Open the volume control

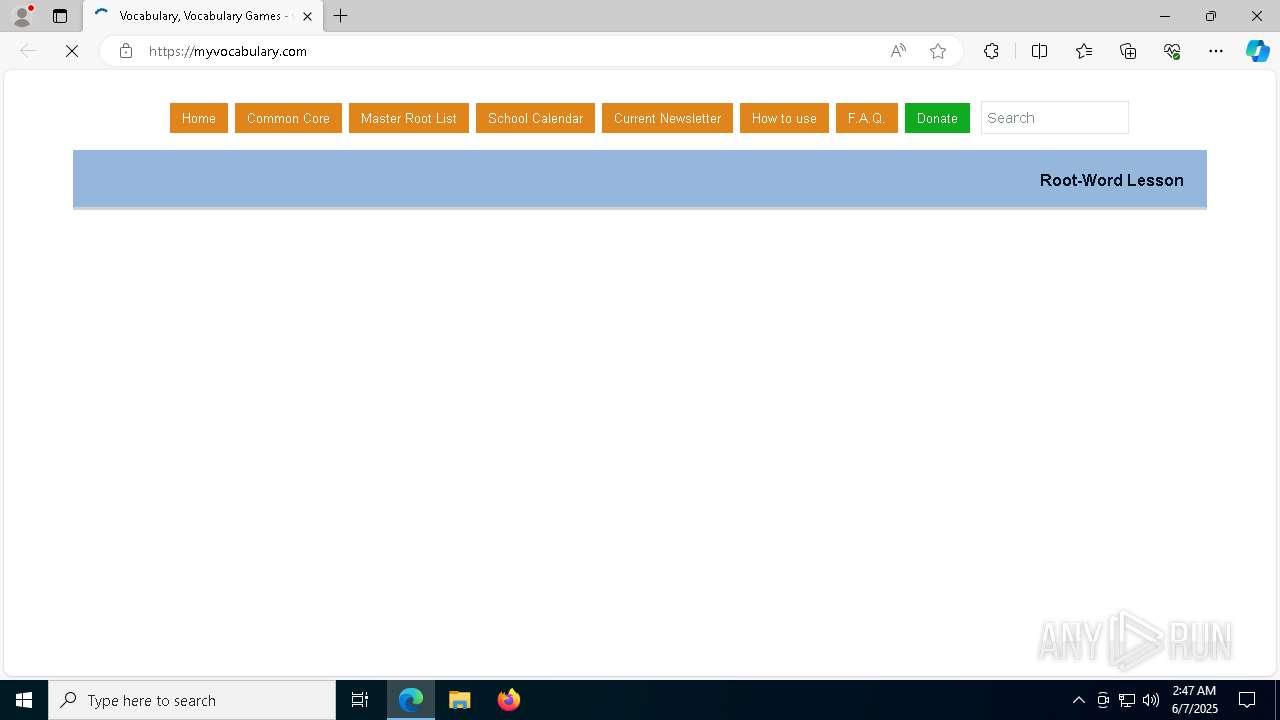[1151, 700]
